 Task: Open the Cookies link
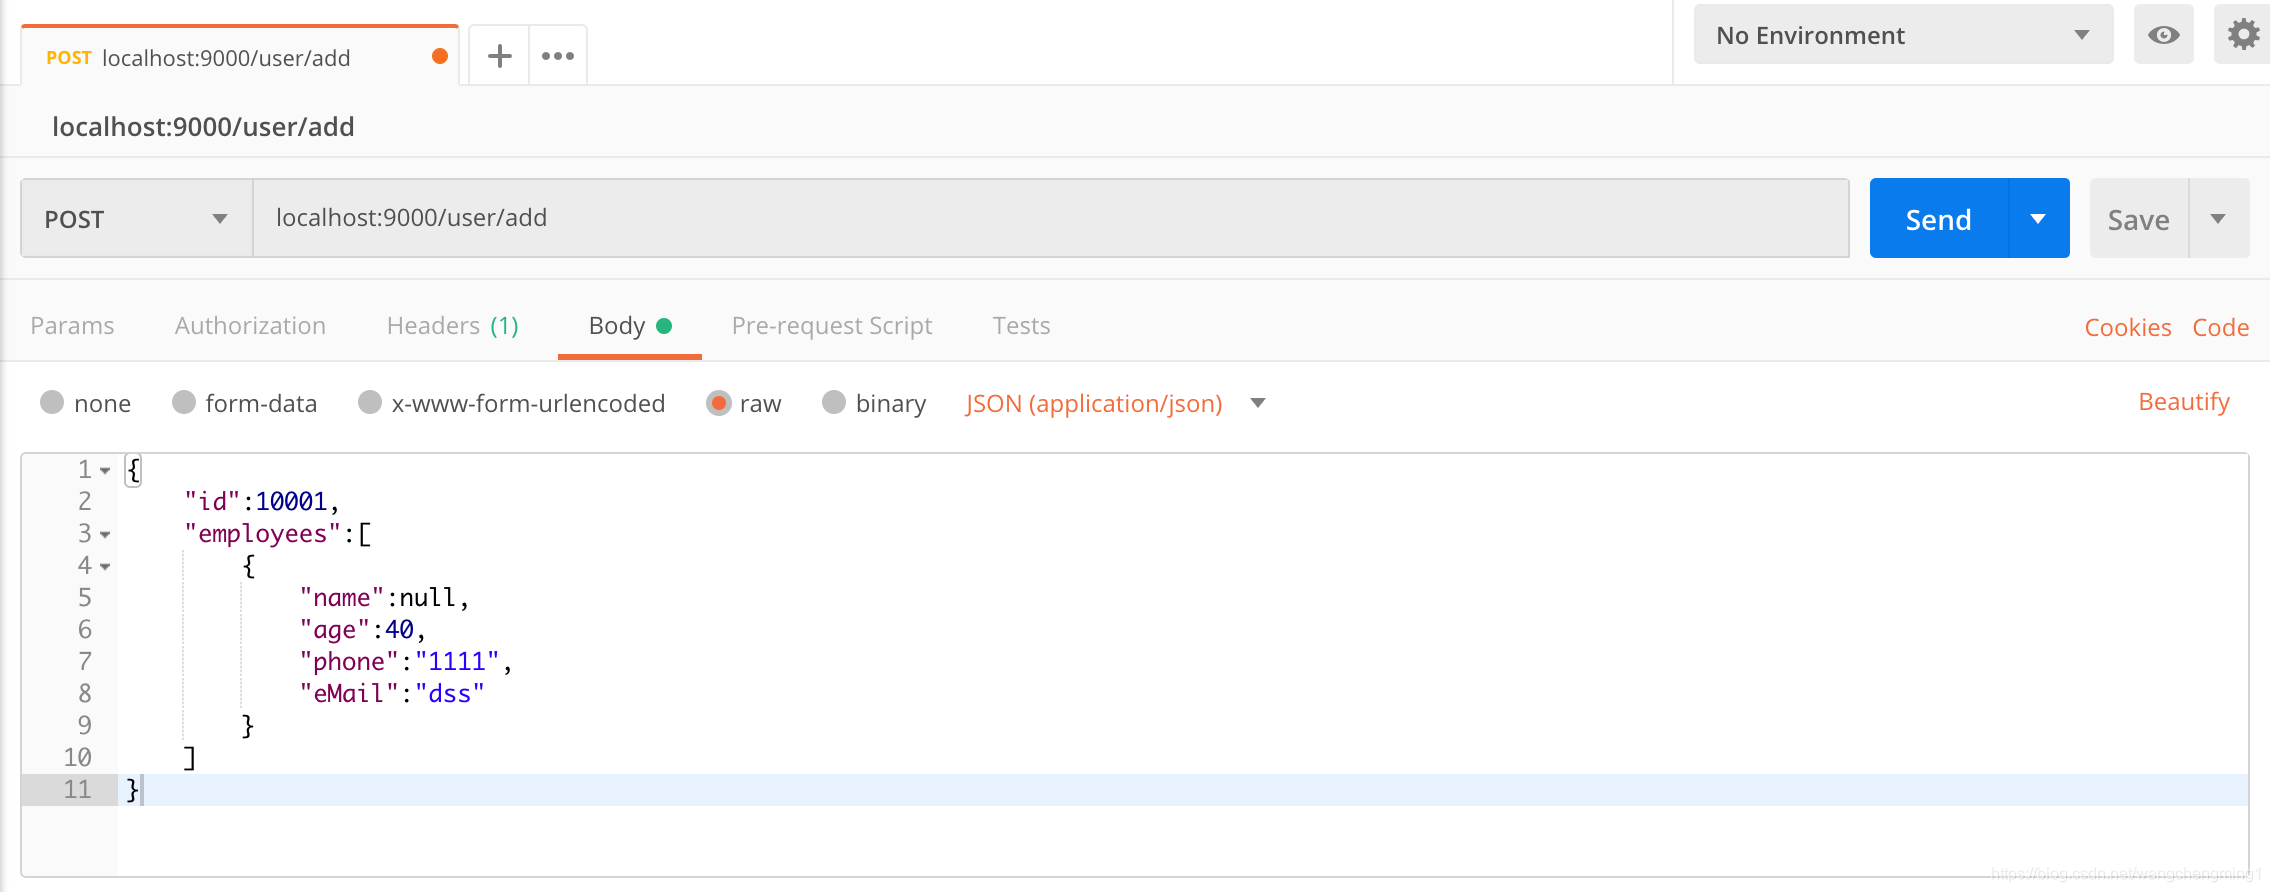click(x=2127, y=328)
